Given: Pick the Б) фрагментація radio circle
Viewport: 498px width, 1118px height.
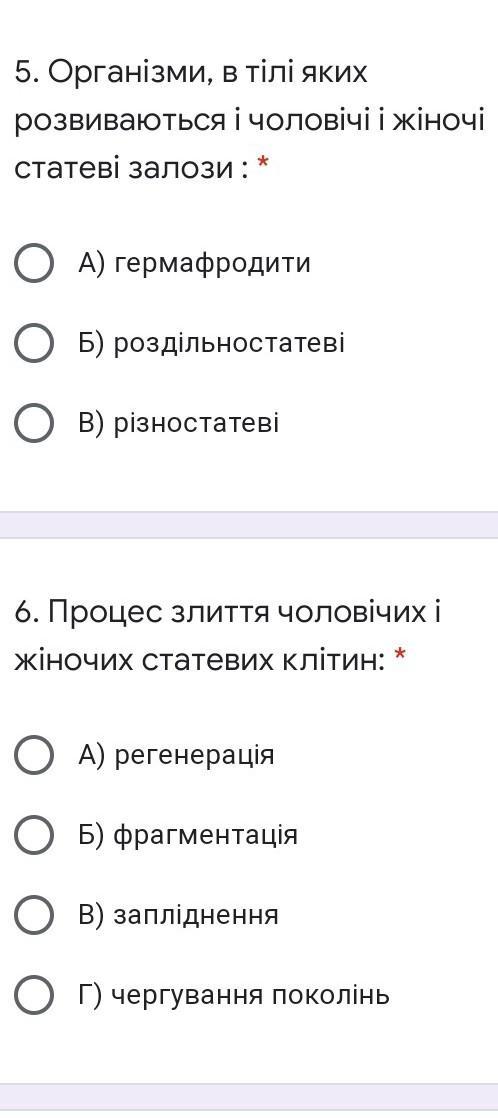Looking at the screenshot, I should (x=34, y=835).
